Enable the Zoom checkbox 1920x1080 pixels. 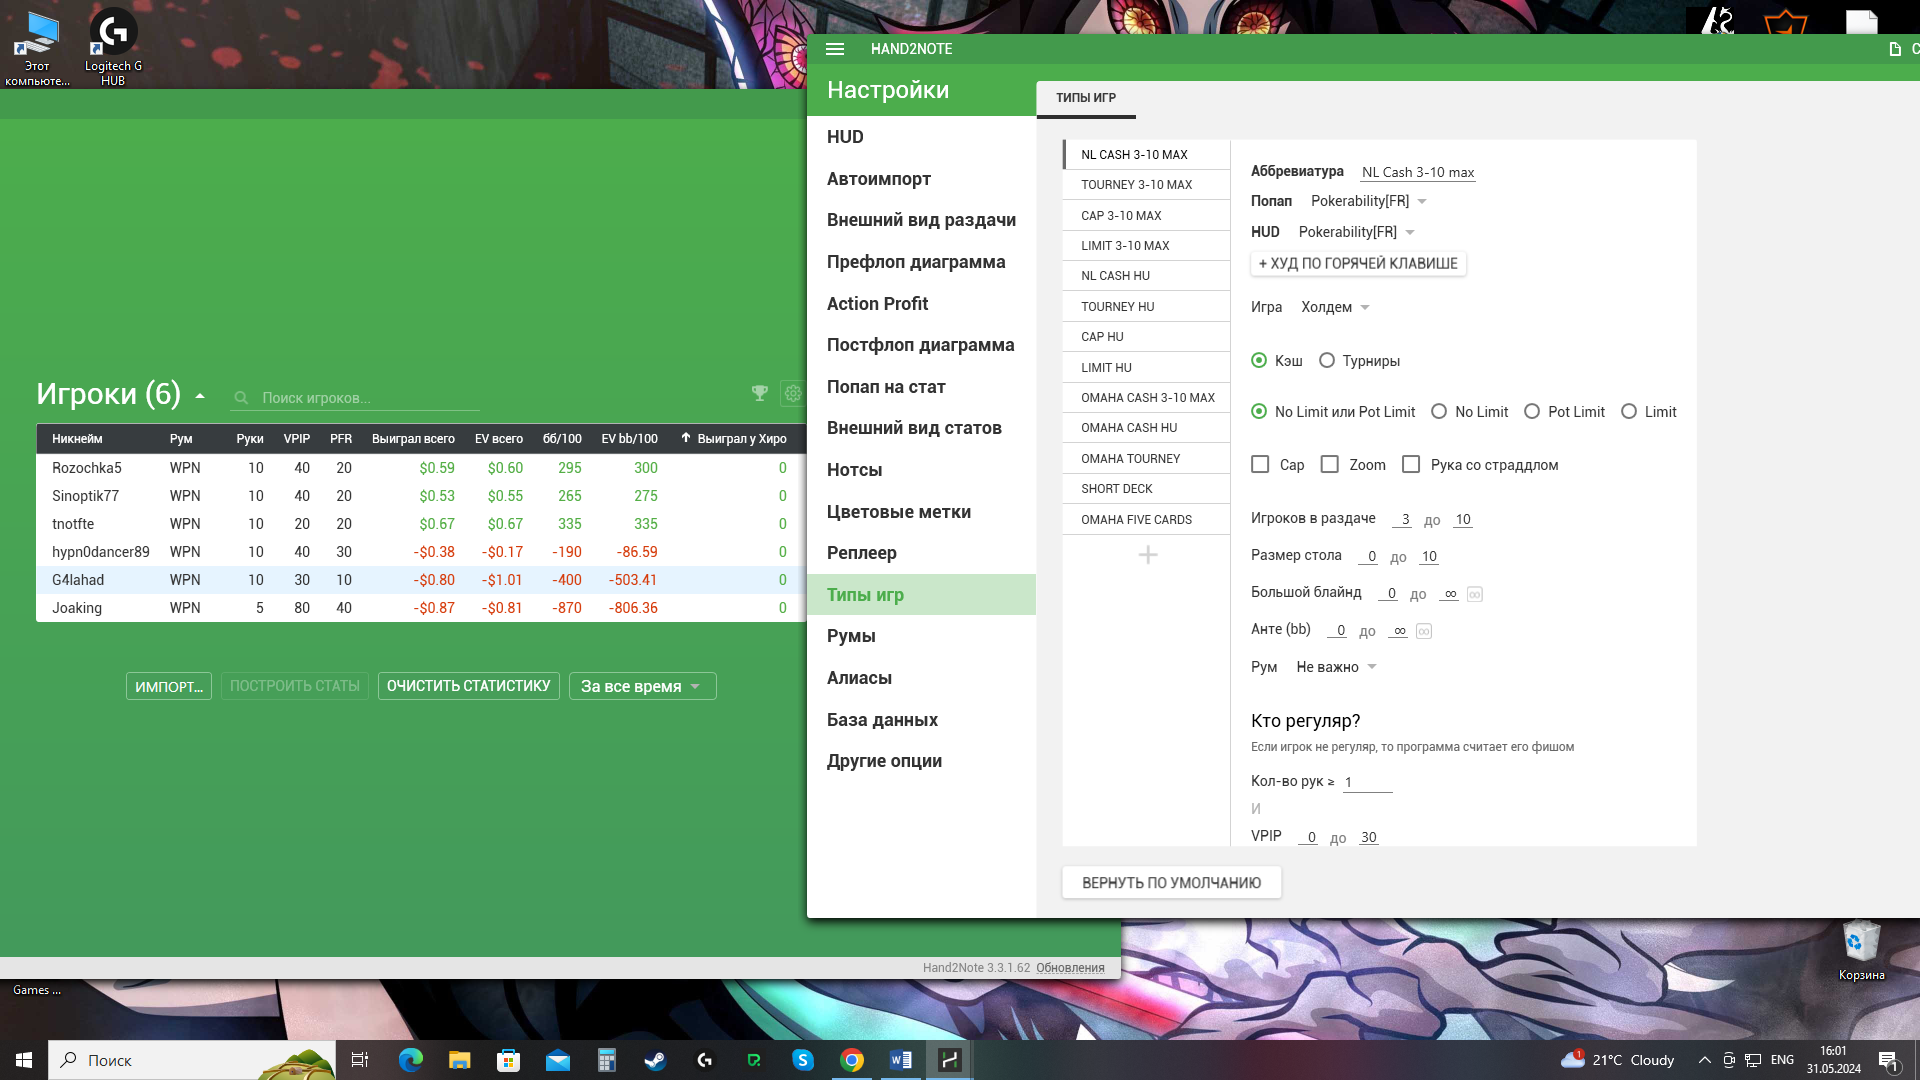coord(1329,465)
